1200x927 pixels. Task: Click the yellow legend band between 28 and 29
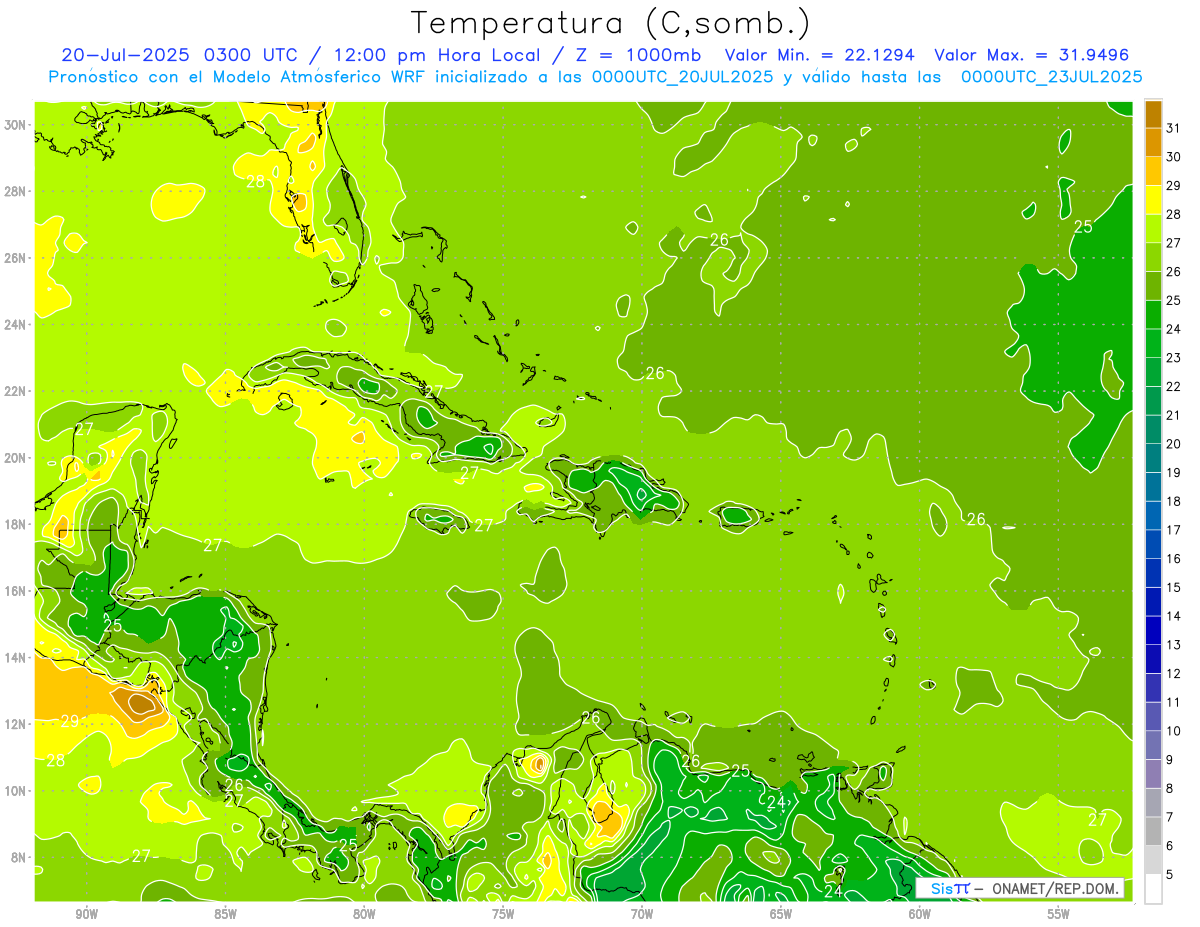(1153, 200)
